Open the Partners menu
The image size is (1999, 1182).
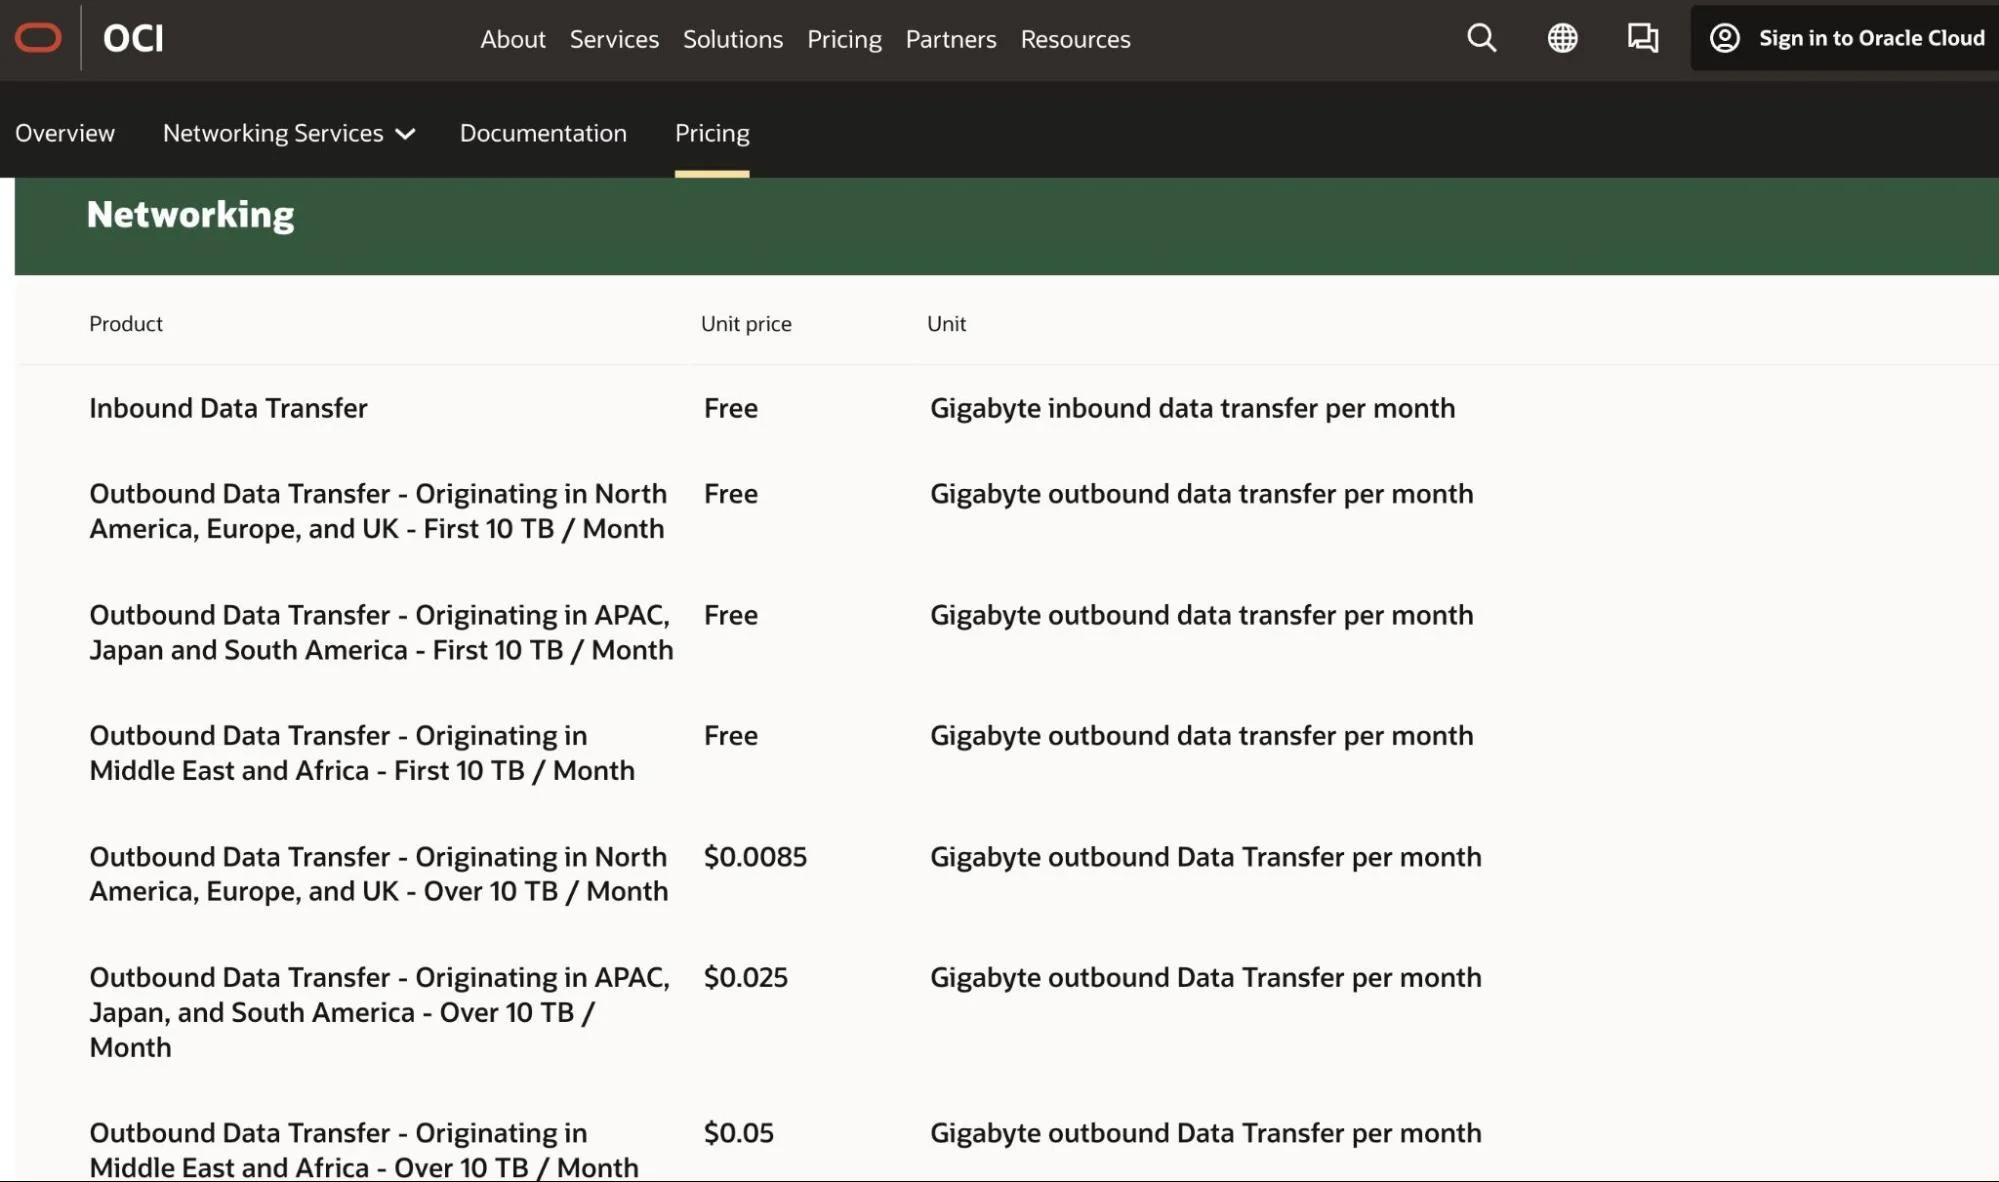pyautogui.click(x=950, y=39)
